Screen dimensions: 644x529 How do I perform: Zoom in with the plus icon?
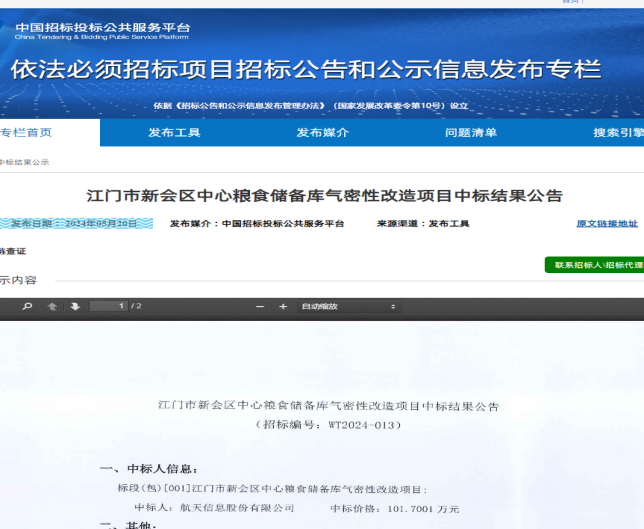283,306
